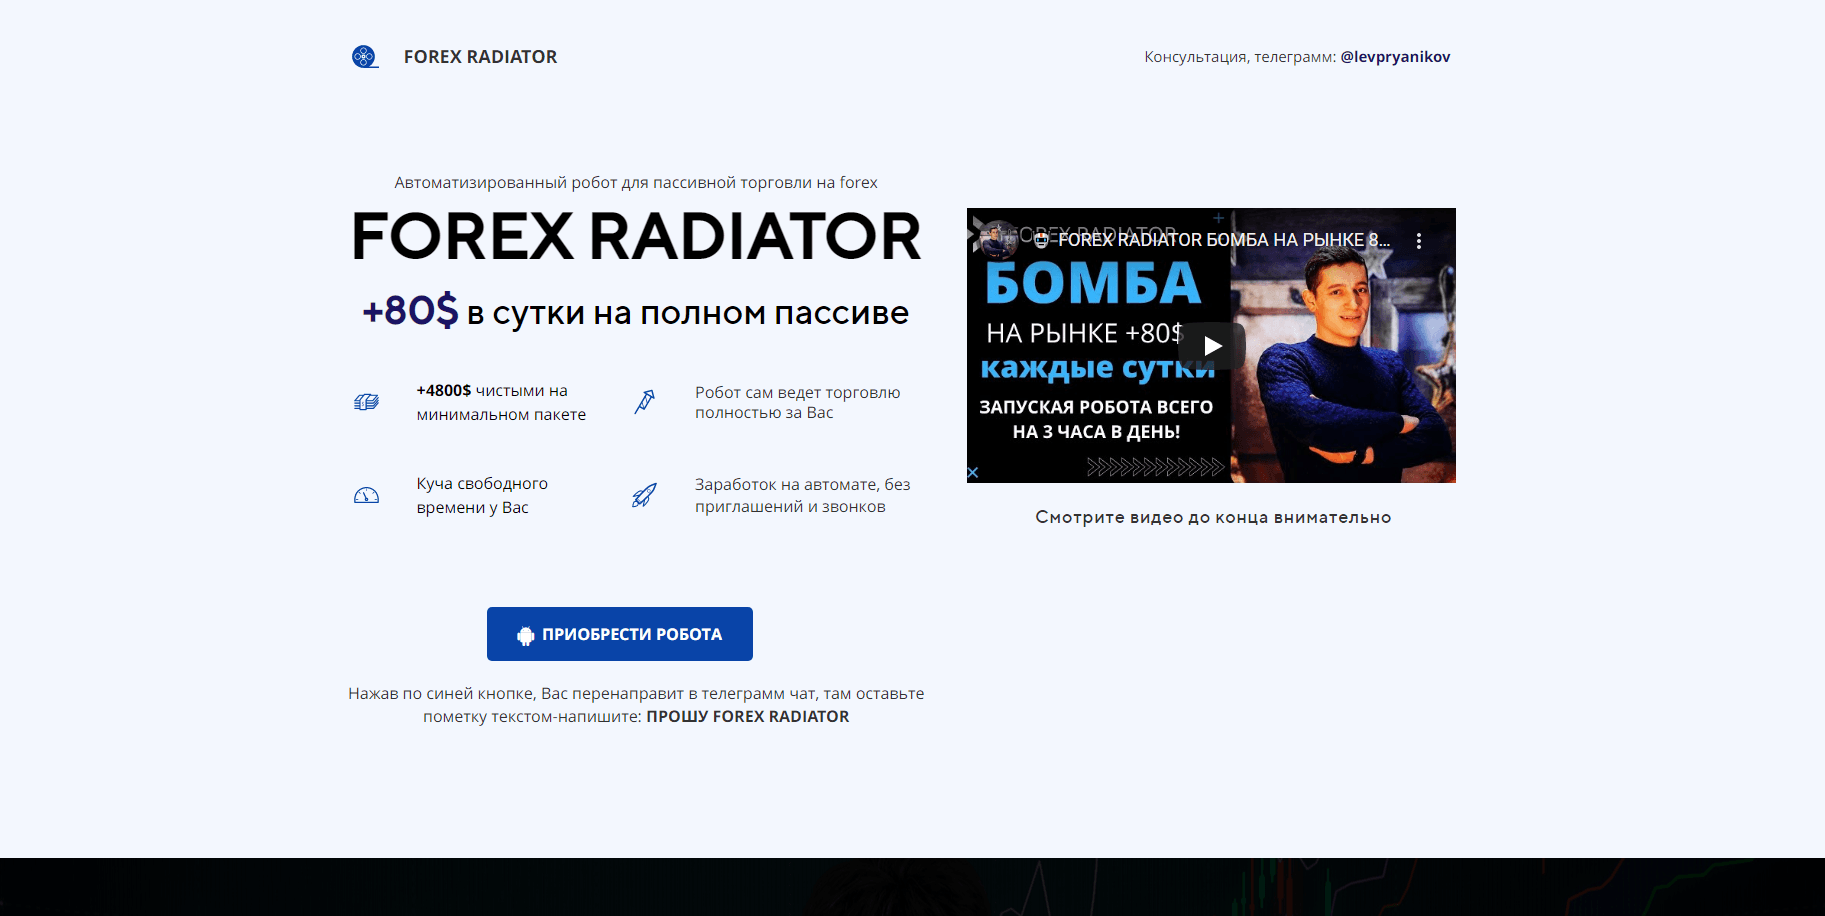Click tagline Автоматизированный робот для пассивной торговли
Viewport: 1825px width, 916px height.
click(636, 182)
